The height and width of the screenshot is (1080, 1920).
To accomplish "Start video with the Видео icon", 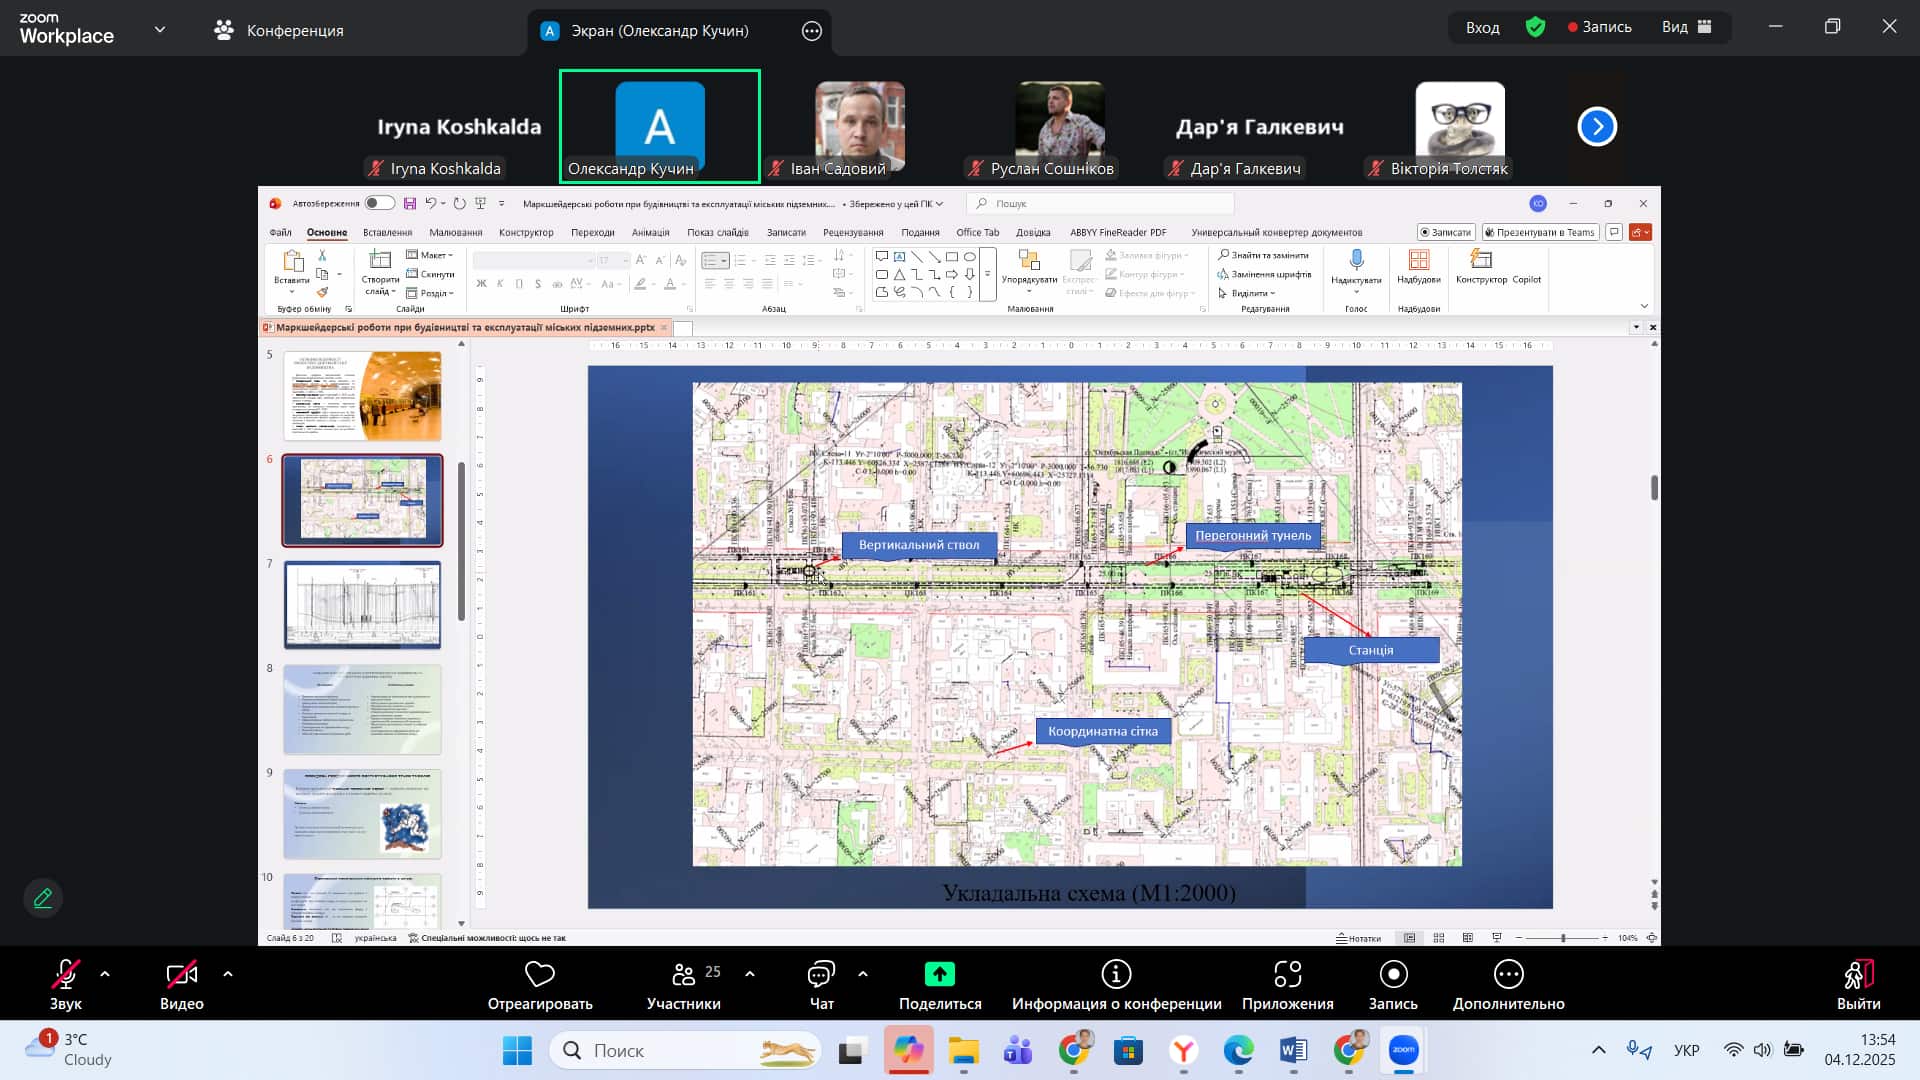I will [181, 974].
